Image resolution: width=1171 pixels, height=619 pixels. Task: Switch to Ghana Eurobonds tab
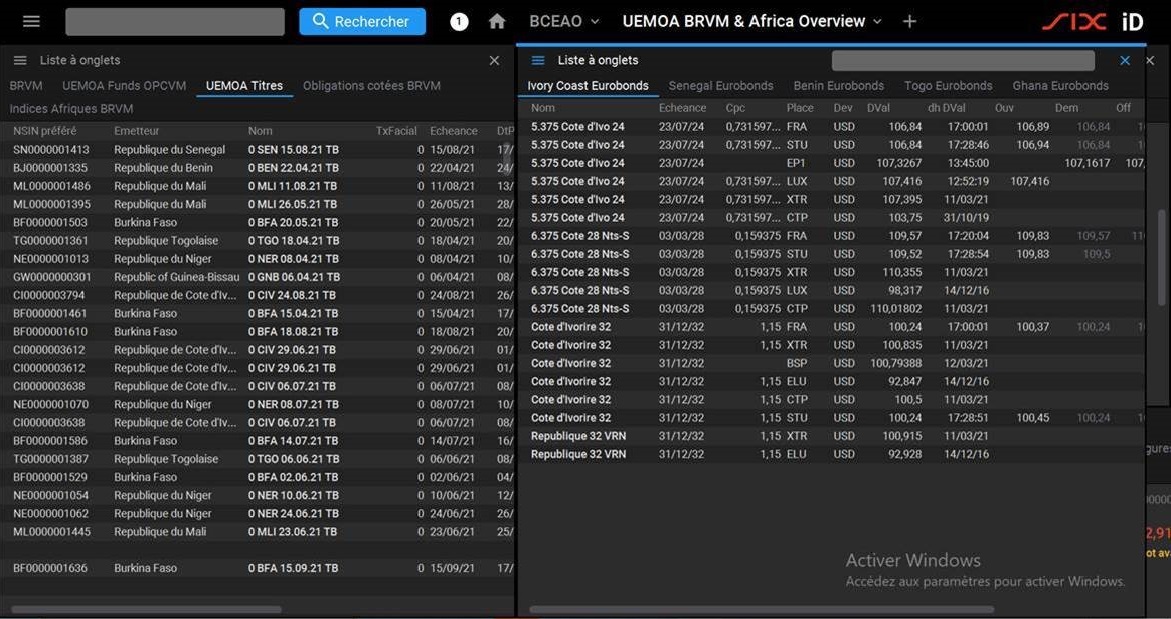[1060, 86]
